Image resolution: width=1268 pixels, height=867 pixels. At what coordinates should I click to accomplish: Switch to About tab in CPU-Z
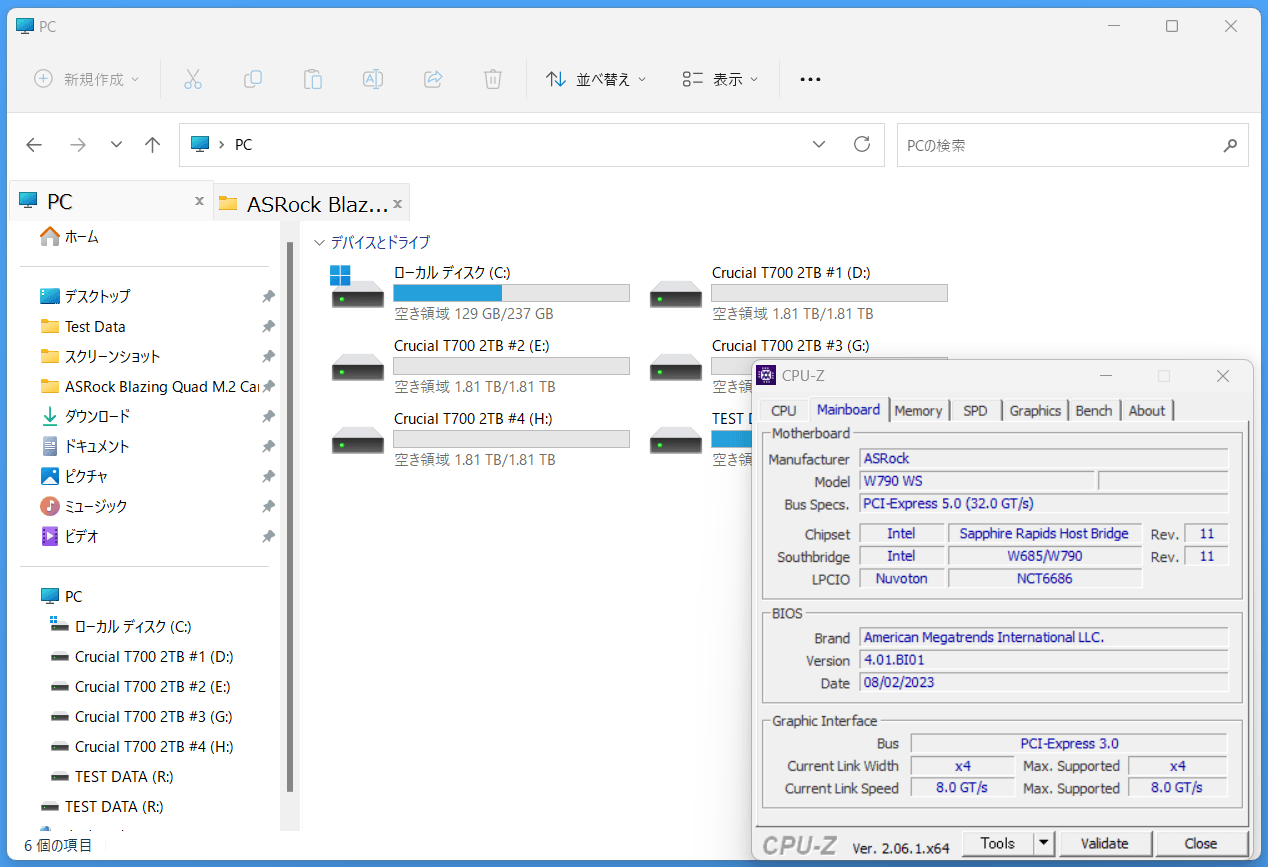click(x=1147, y=410)
